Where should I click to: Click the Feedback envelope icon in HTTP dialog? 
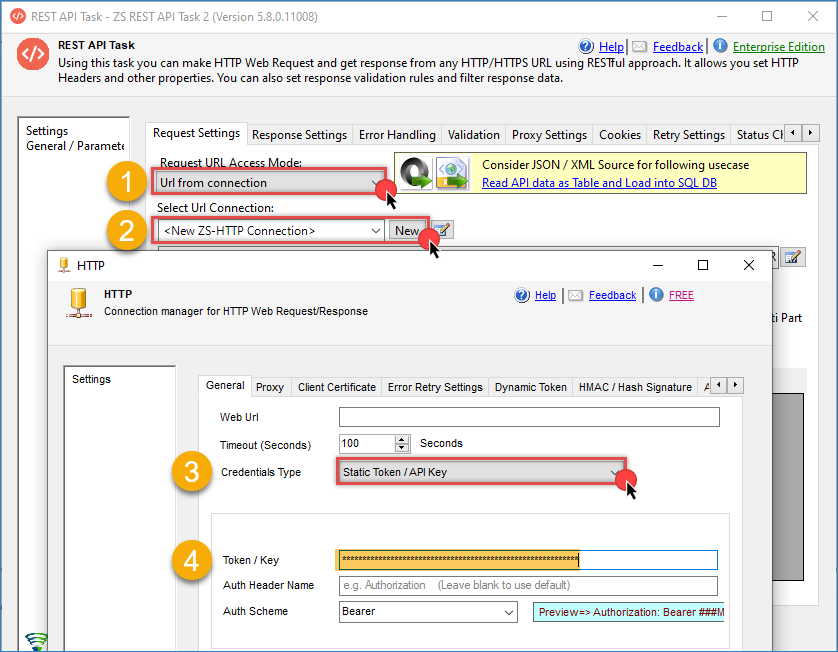tap(575, 295)
